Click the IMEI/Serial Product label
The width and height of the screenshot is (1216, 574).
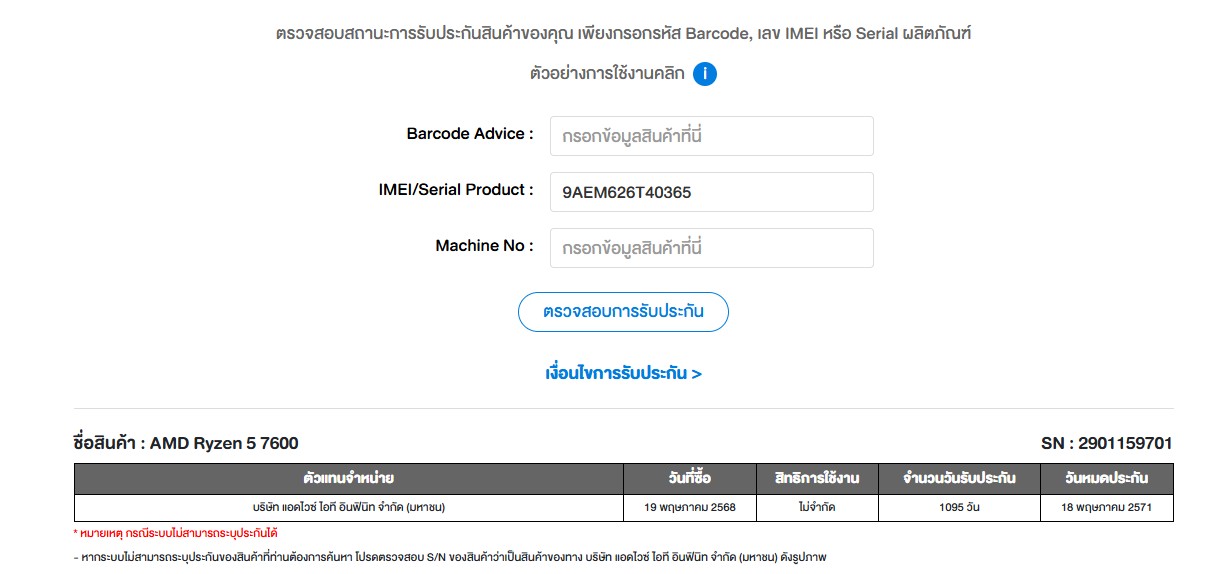(x=456, y=190)
